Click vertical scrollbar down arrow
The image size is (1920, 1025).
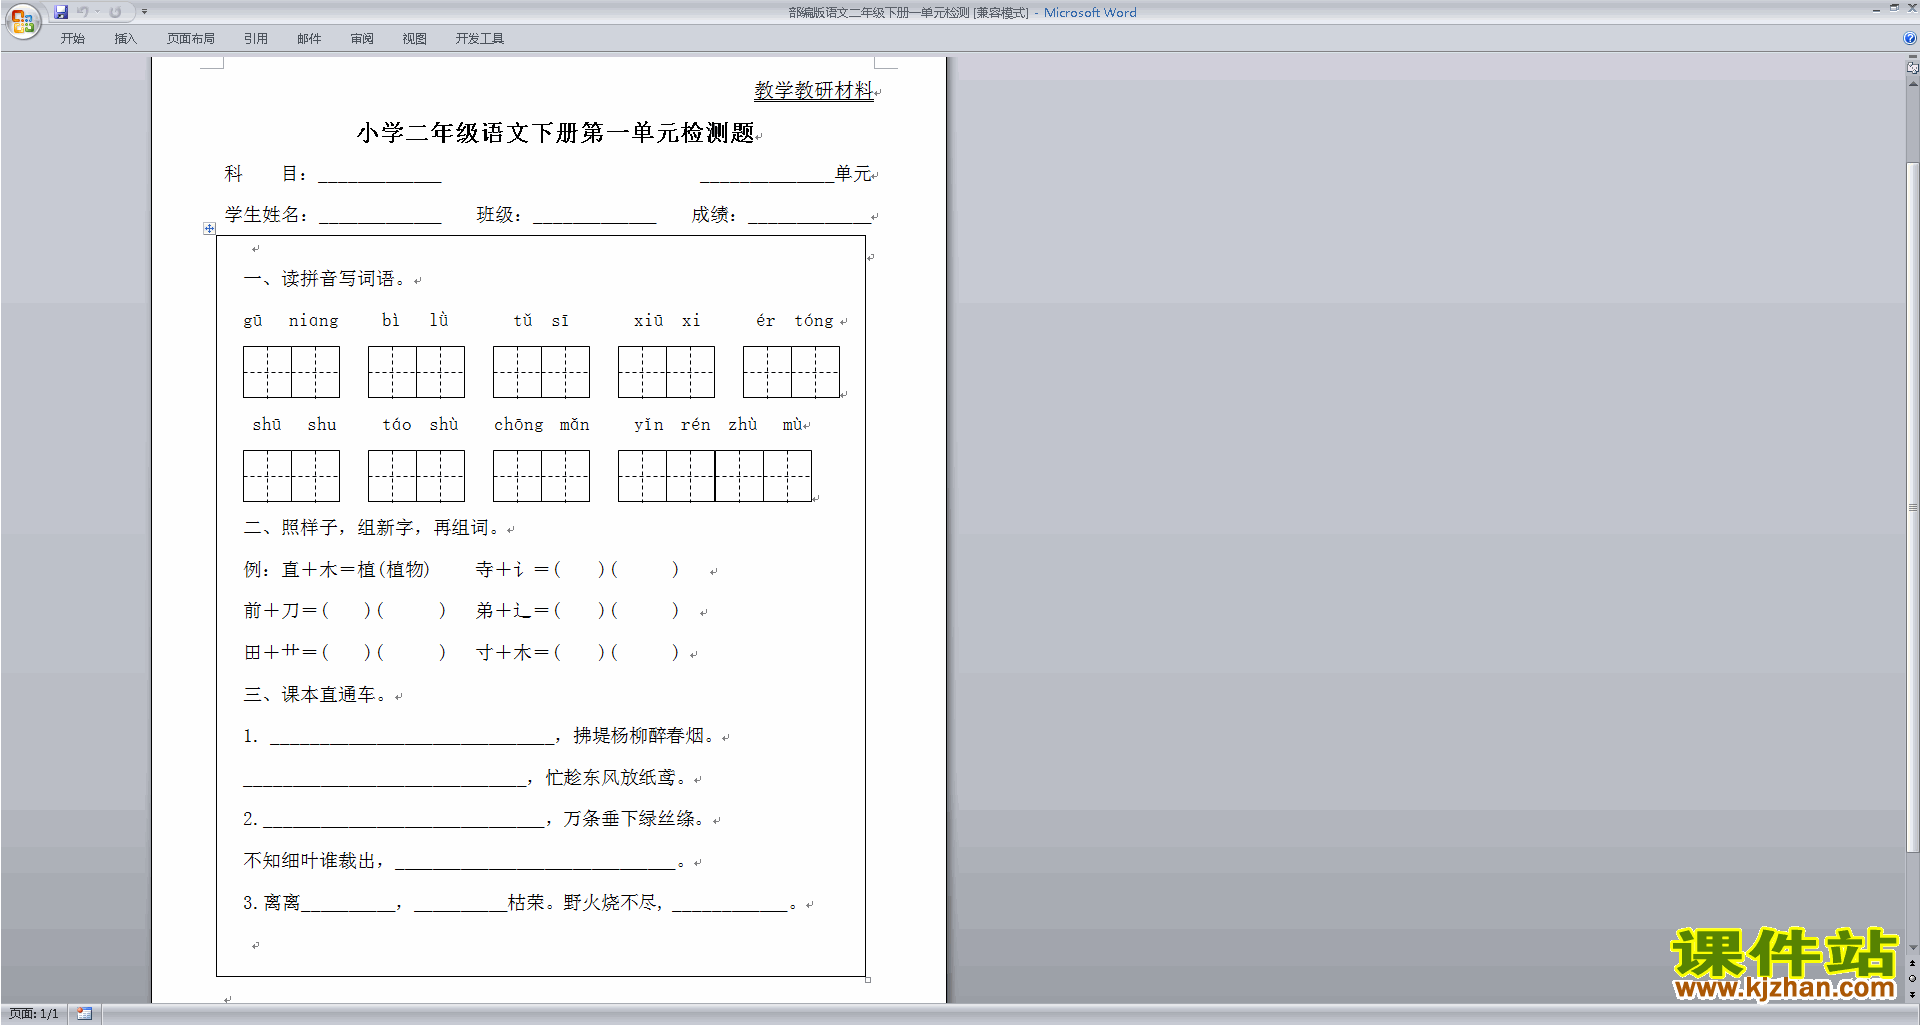click(x=1912, y=948)
